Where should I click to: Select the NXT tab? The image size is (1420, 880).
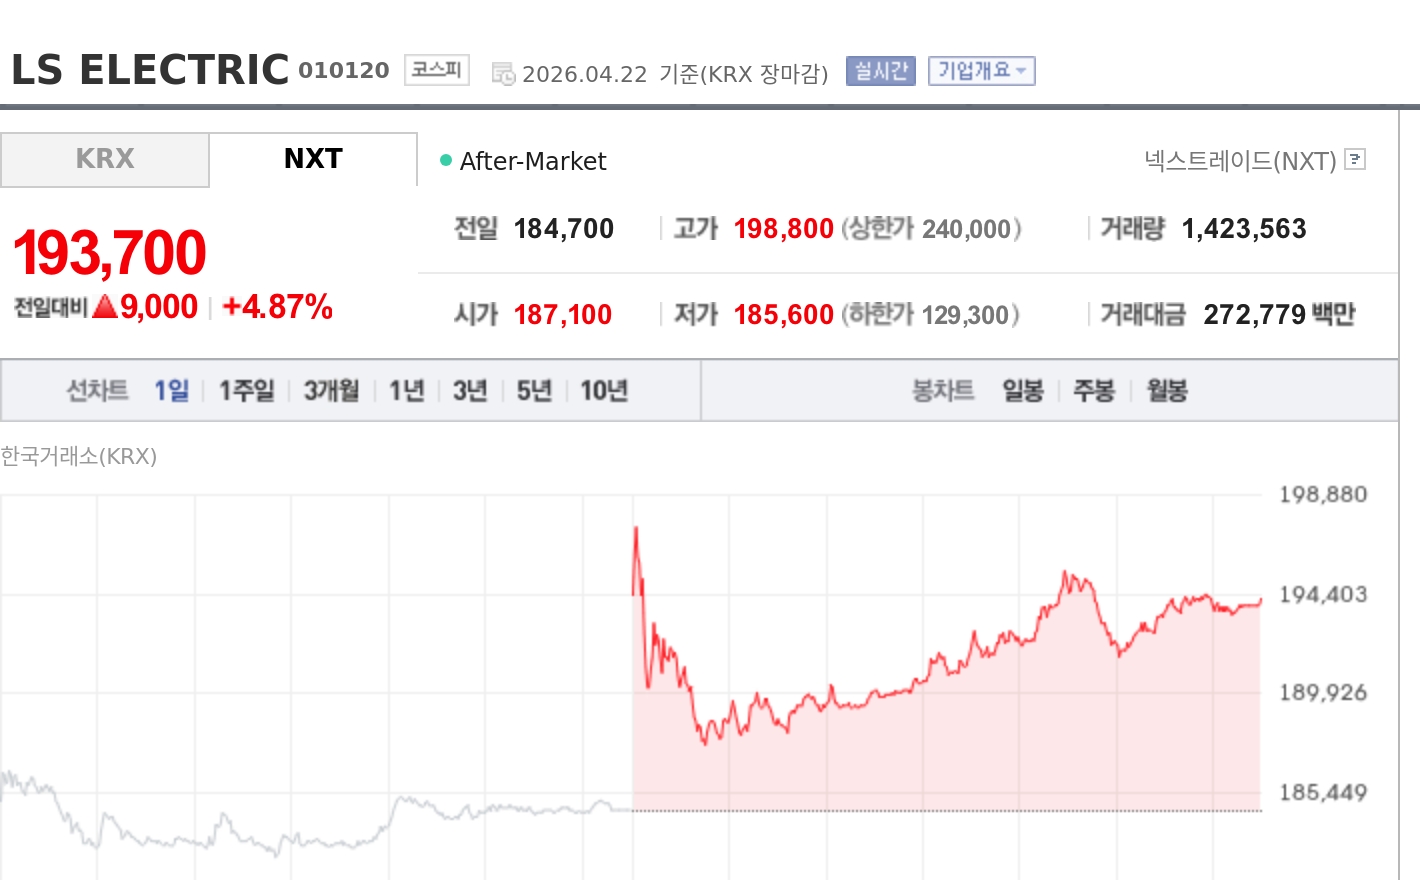tap(313, 159)
